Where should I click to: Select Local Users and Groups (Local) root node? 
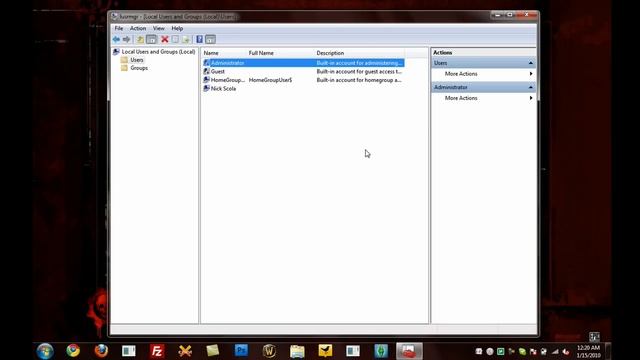click(158, 52)
